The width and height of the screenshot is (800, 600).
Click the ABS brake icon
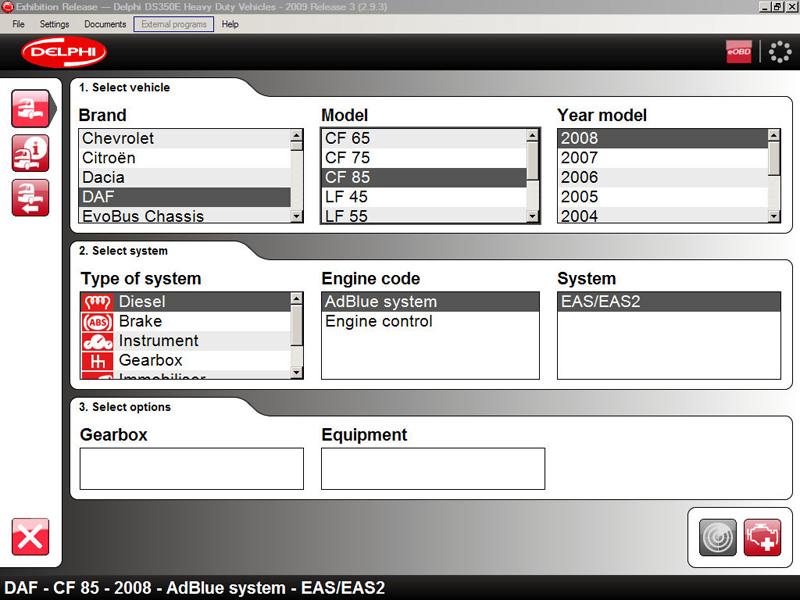click(x=97, y=322)
